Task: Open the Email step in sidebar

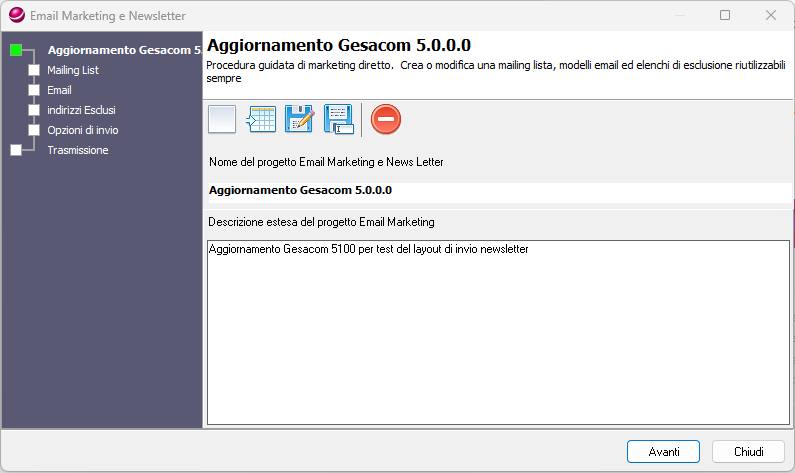Action: point(59,90)
